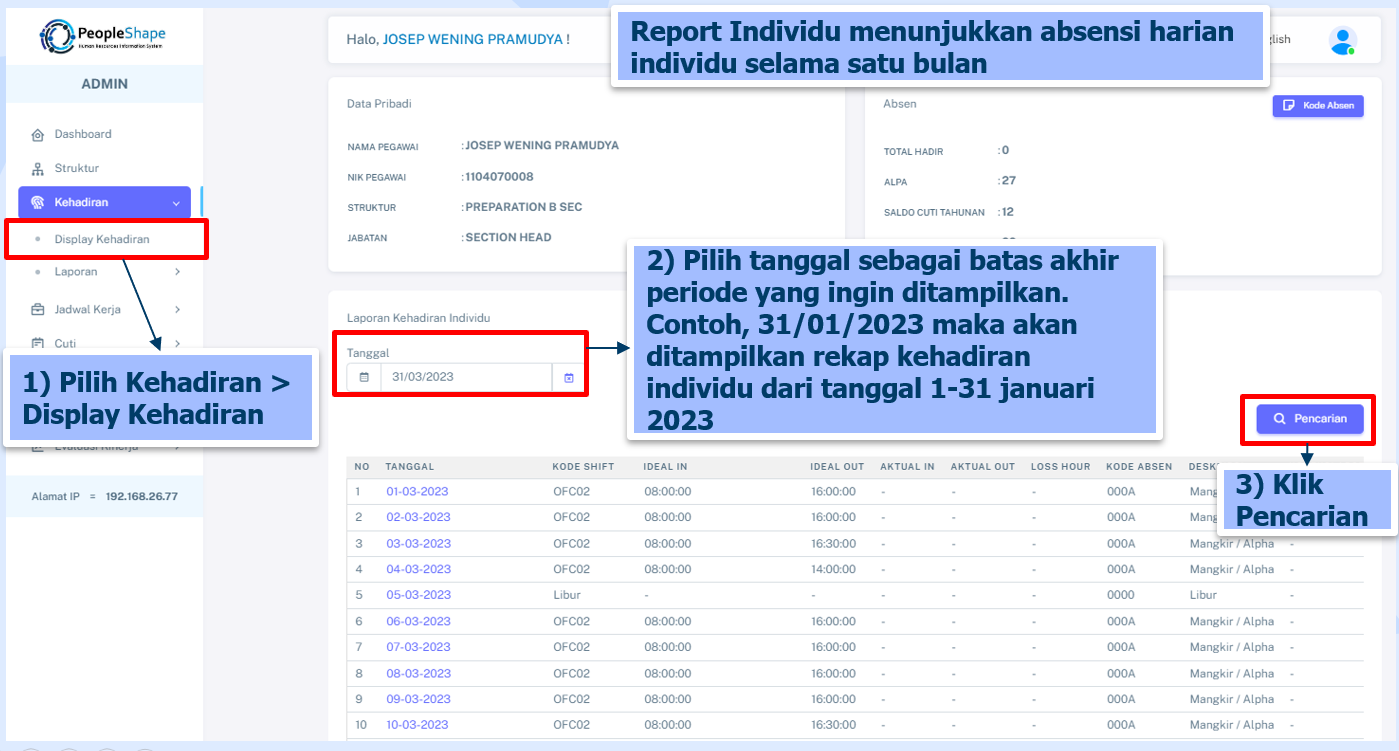Expand the Jadwal Kerja menu arrow
1399x751 pixels.
click(177, 310)
